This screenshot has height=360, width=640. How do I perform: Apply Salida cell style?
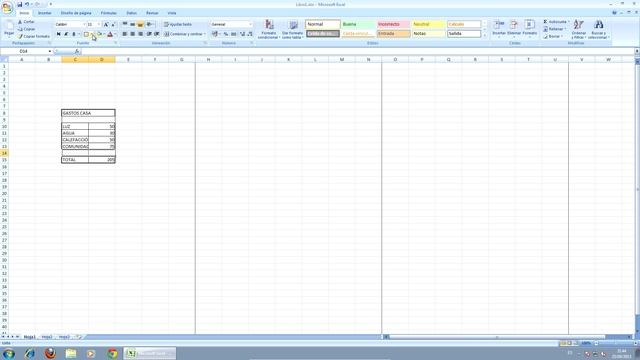(464, 33)
